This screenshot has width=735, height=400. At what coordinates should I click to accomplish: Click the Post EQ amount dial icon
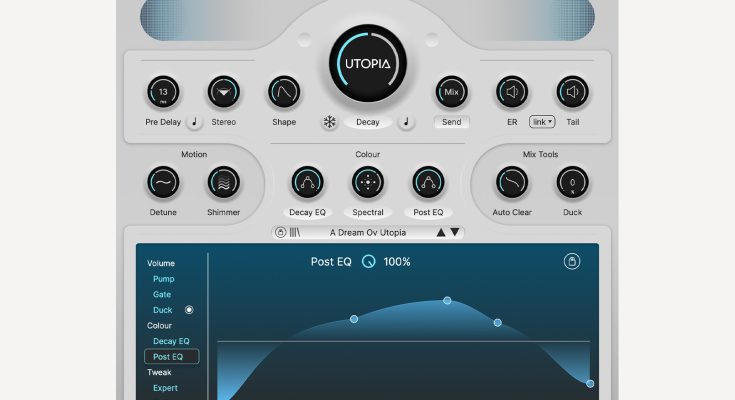pyautogui.click(x=368, y=262)
